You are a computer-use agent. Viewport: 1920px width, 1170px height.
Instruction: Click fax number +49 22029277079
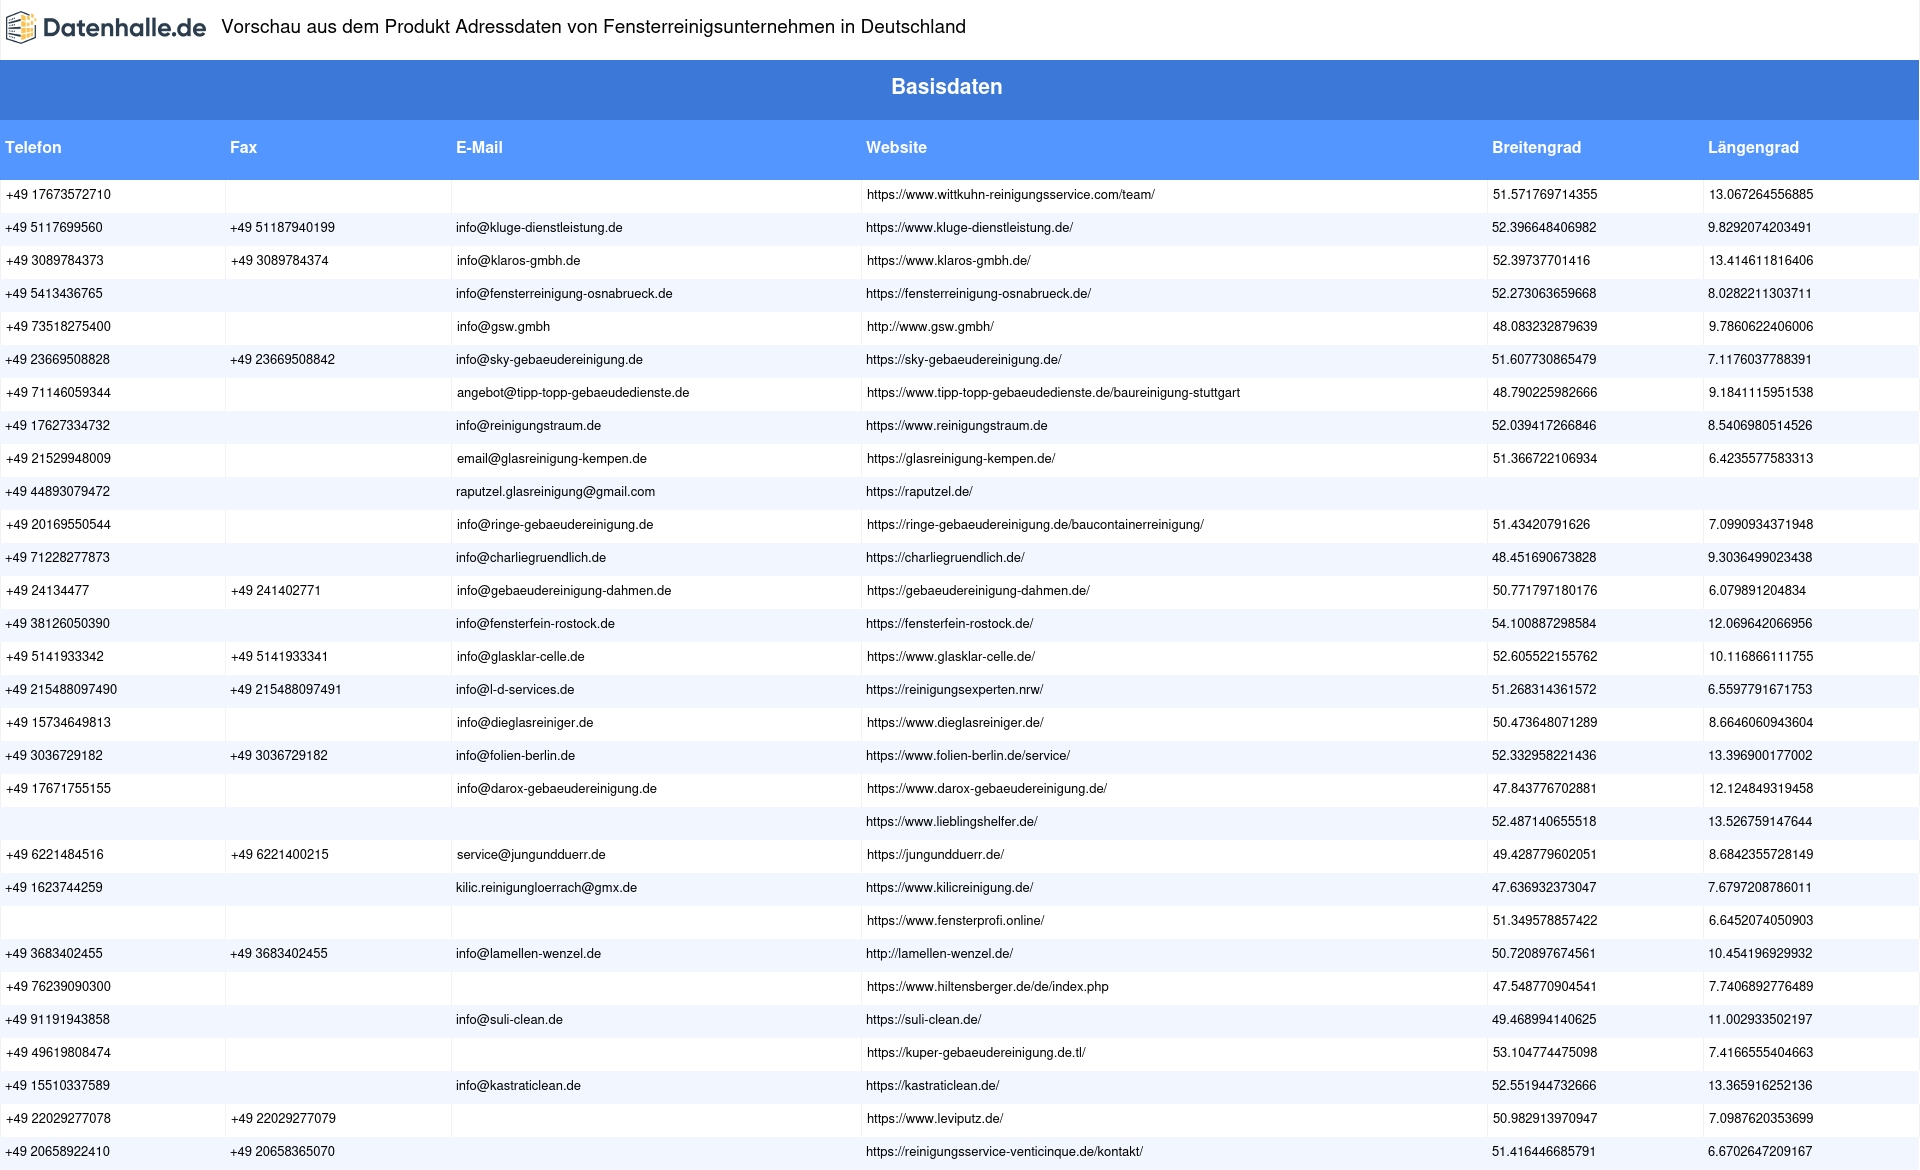(x=283, y=1119)
